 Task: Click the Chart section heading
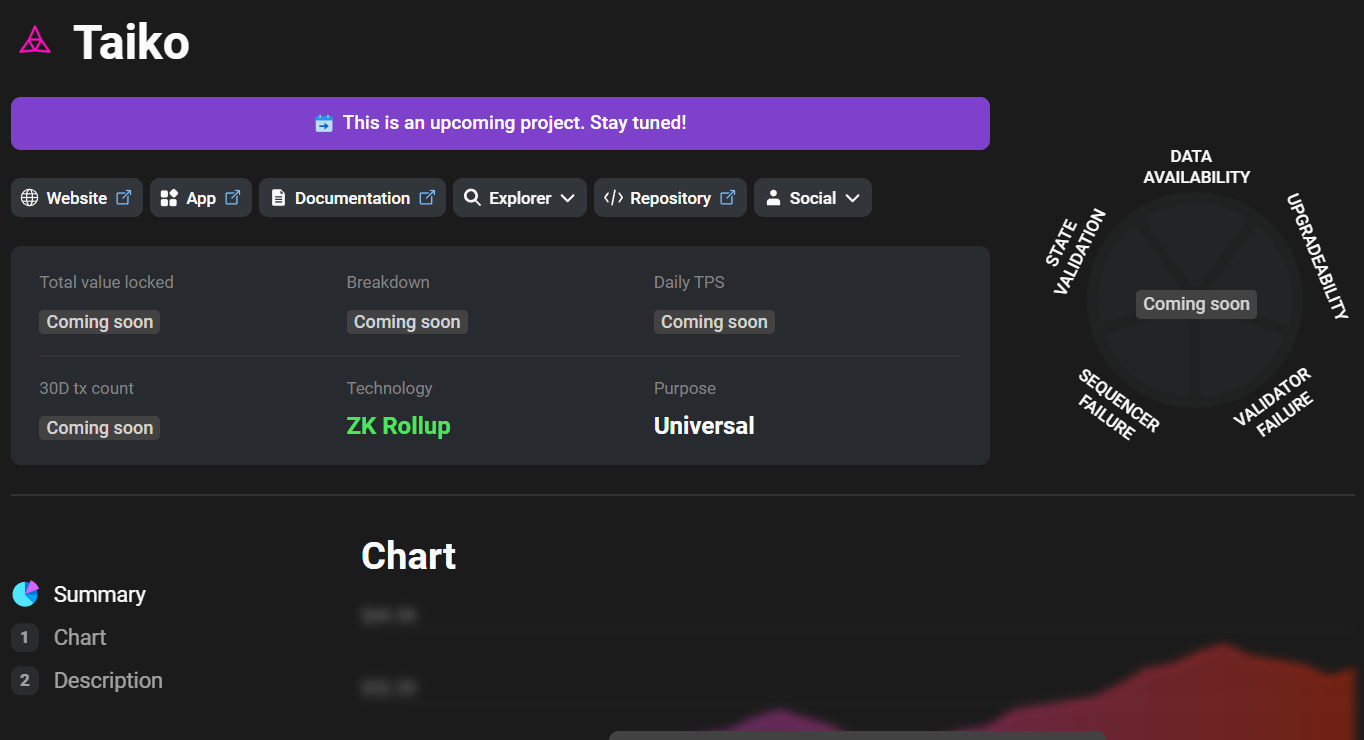click(408, 556)
